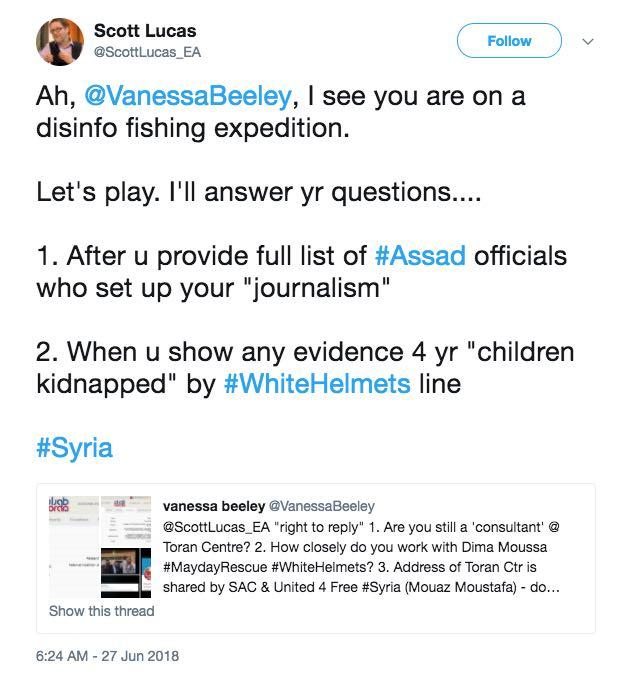Click the @ScottLucas_EA handle below the name
Screen dimensions: 631x674
pos(152,52)
